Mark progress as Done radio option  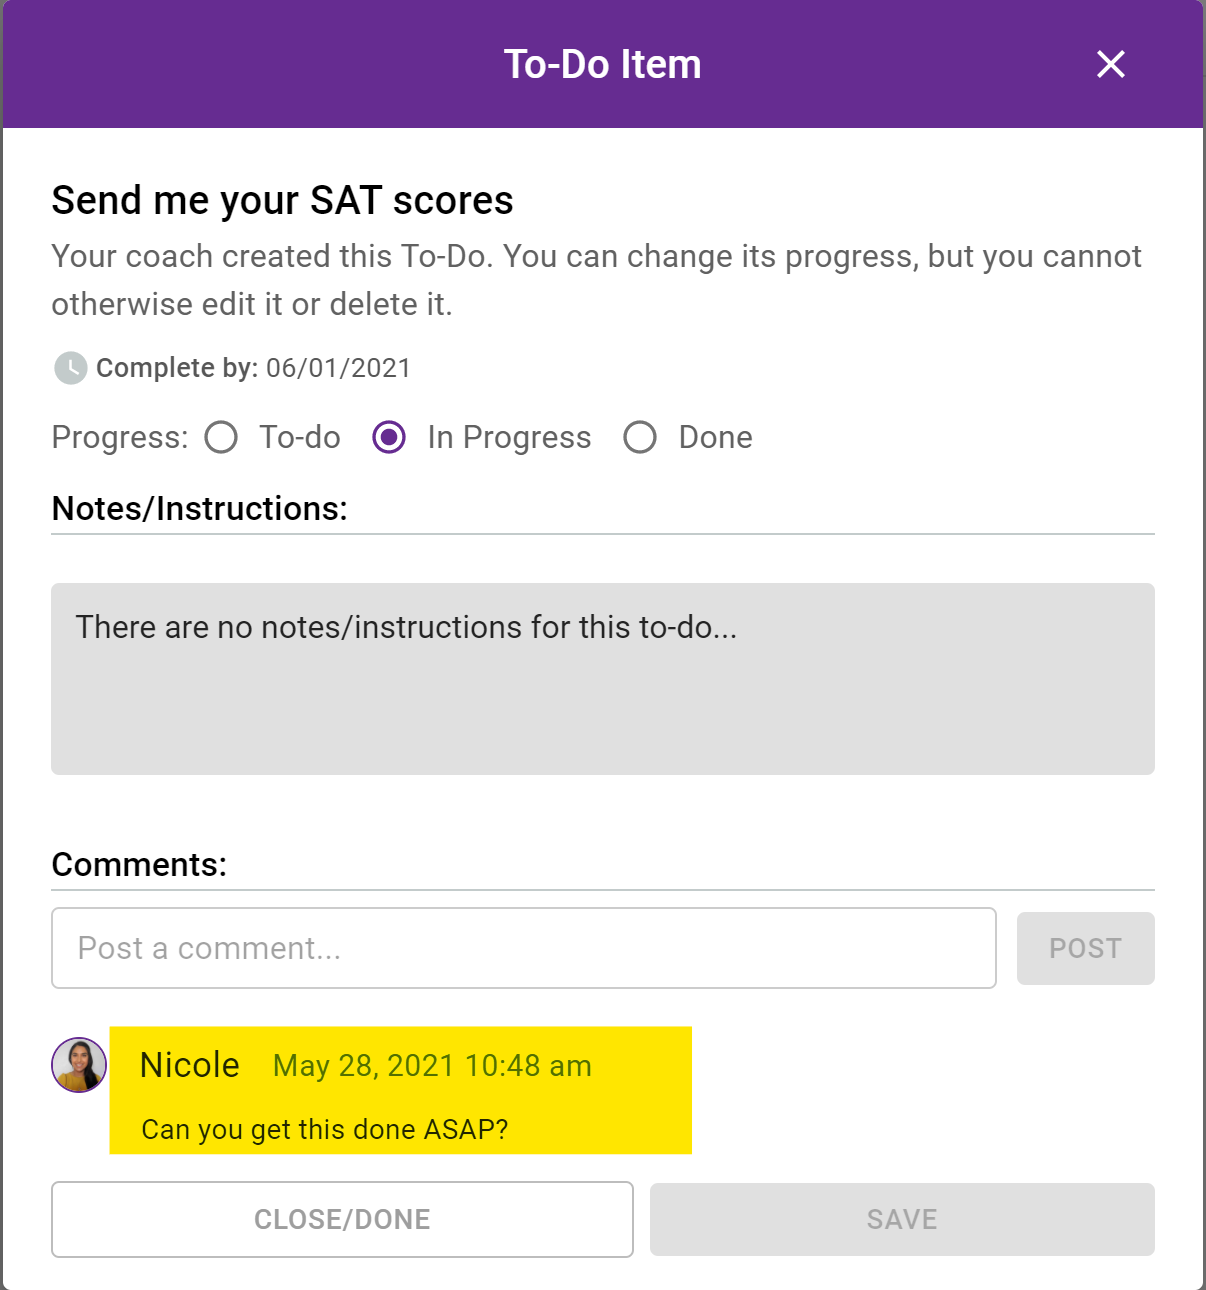(x=640, y=437)
